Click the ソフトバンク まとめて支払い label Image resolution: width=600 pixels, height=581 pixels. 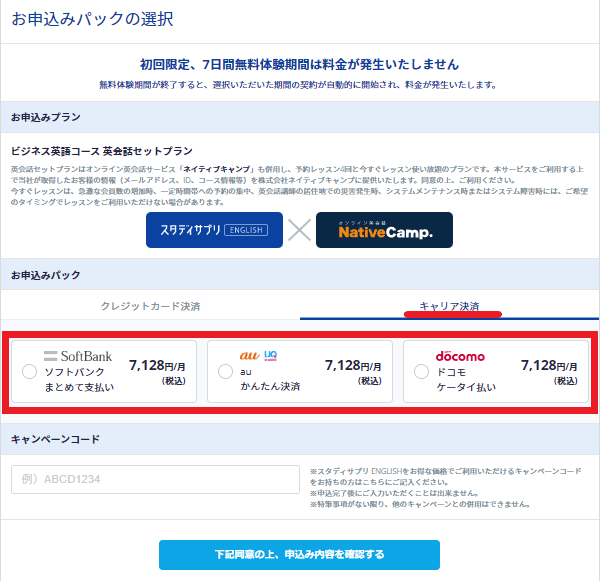pyautogui.click(x=79, y=379)
